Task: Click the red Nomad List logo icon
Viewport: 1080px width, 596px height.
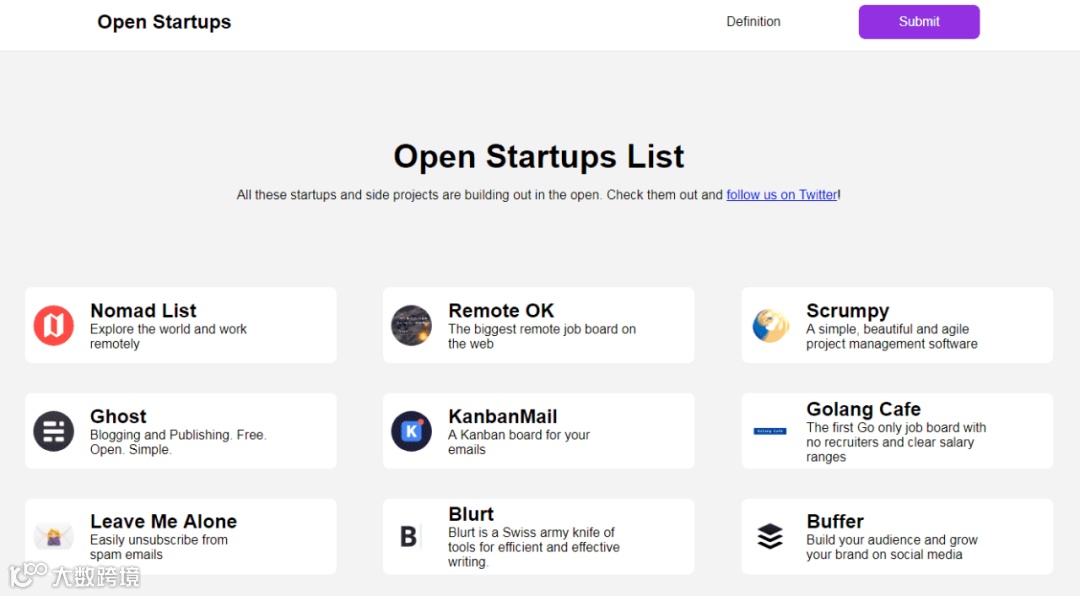Action: [x=54, y=325]
